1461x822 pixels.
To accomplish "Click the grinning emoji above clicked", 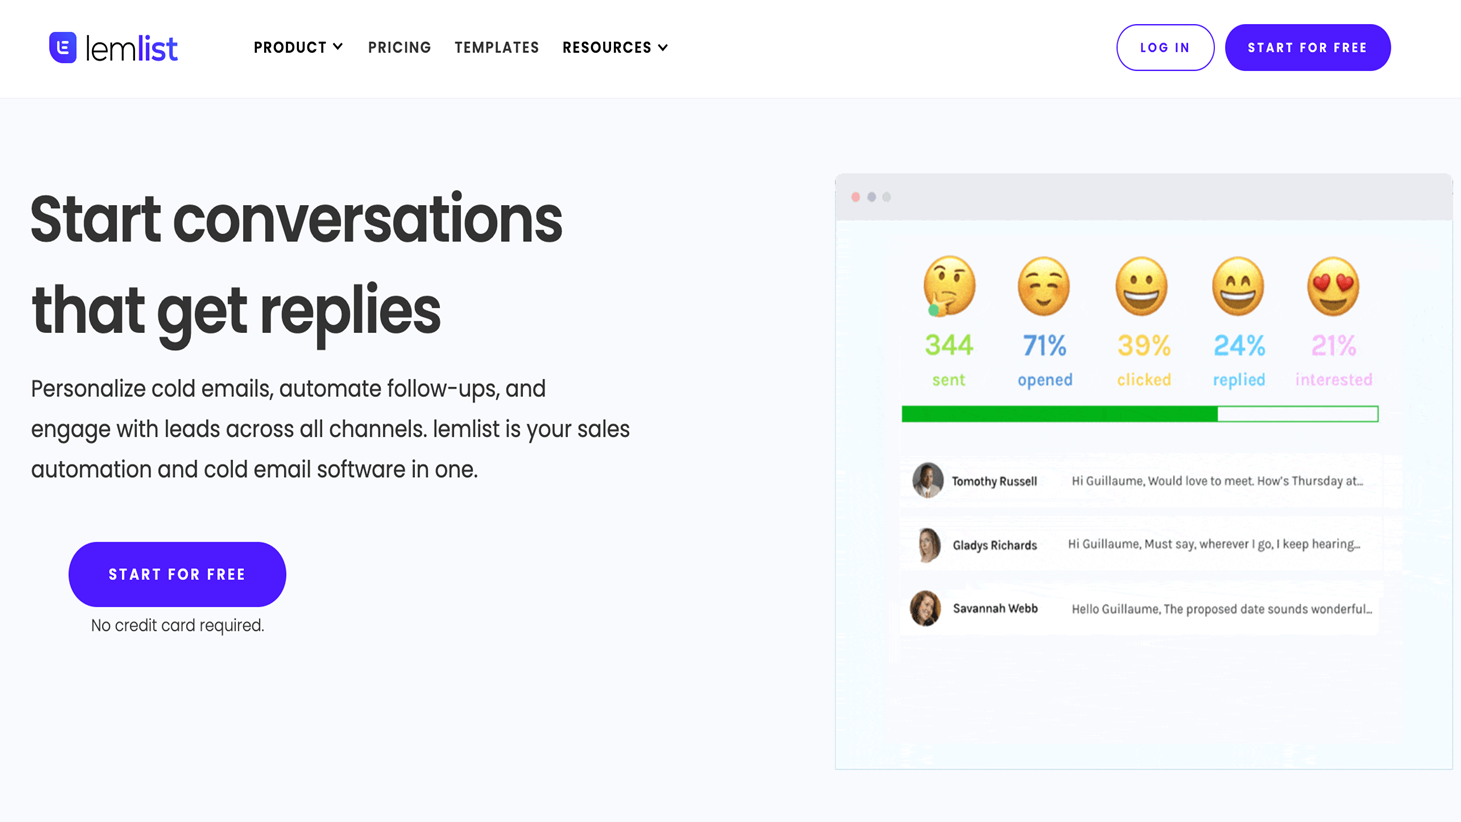I will click(x=1141, y=286).
